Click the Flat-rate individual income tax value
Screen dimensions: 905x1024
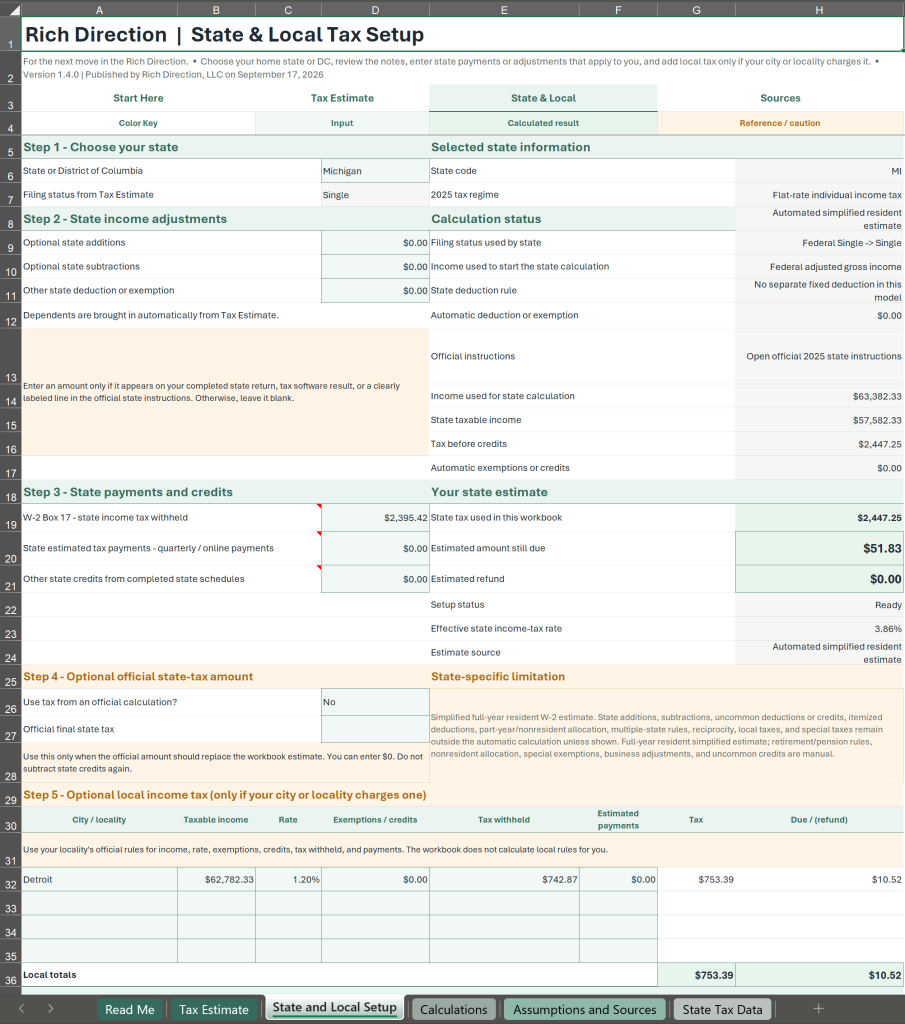tap(819, 195)
